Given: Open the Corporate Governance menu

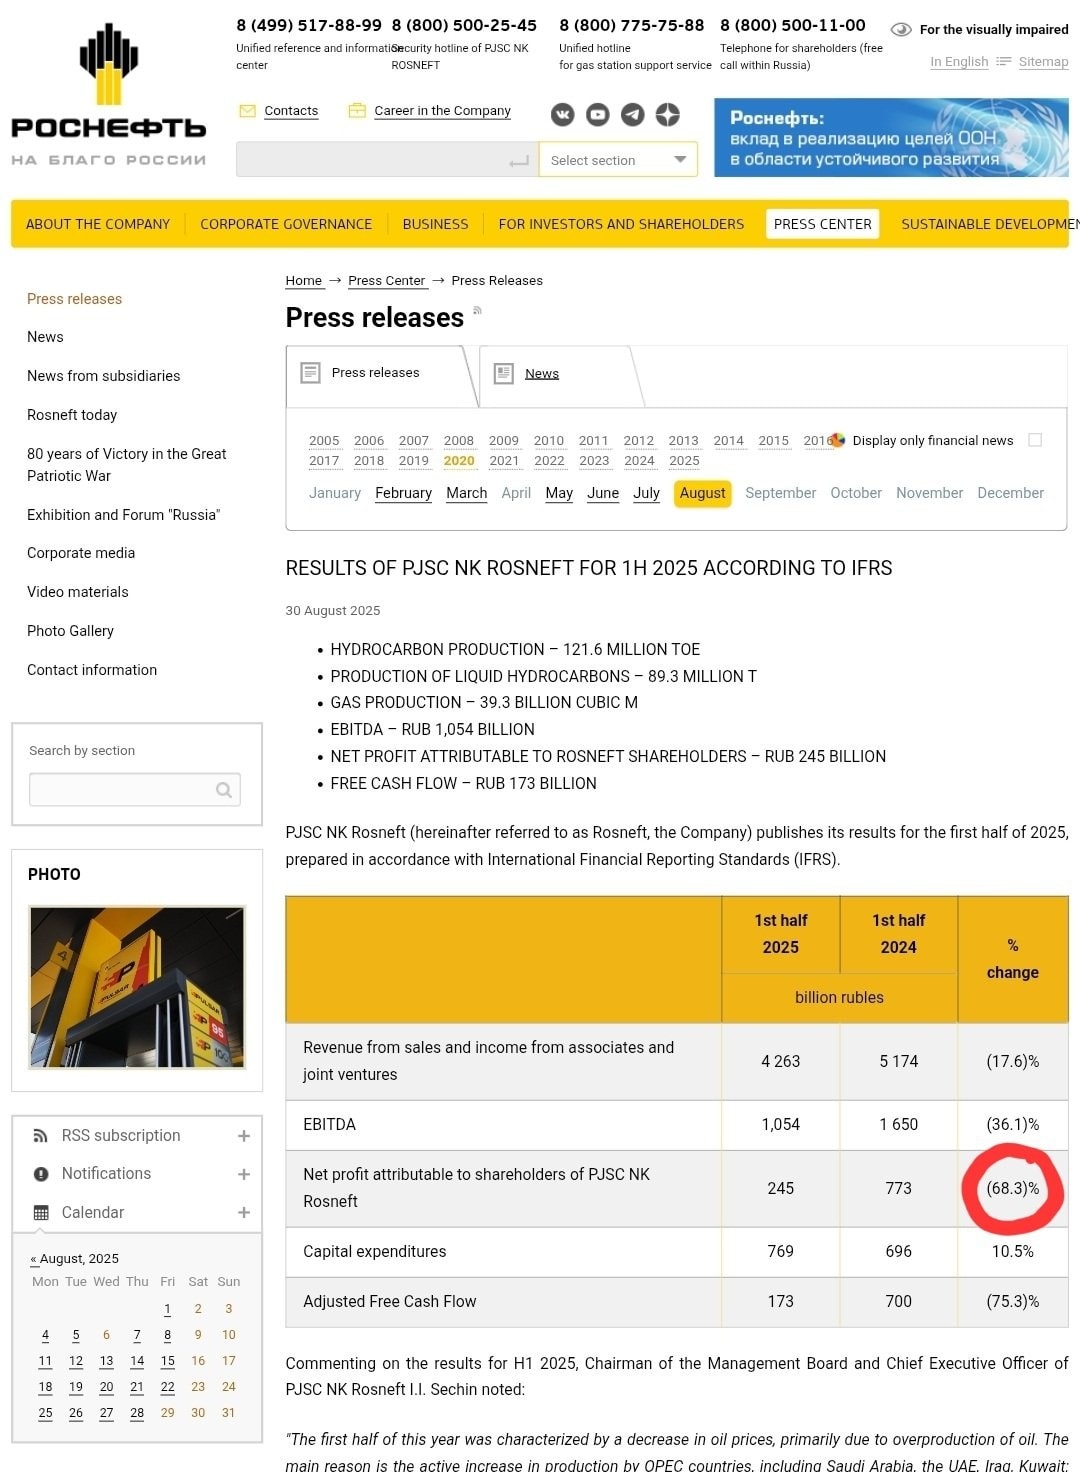Looking at the screenshot, I should (286, 224).
